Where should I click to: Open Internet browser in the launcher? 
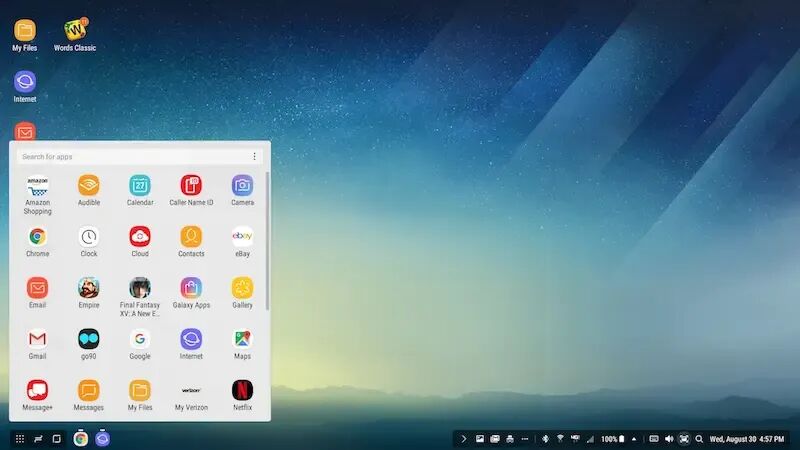pyautogui.click(x=191, y=344)
